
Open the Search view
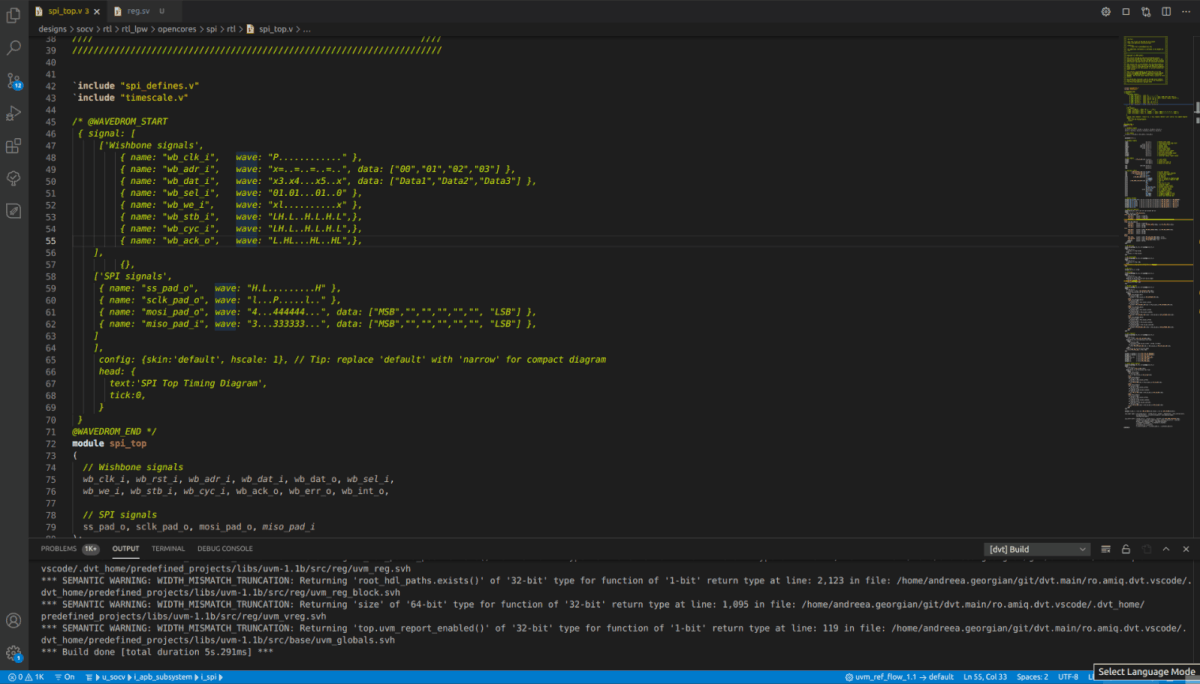(x=13, y=47)
